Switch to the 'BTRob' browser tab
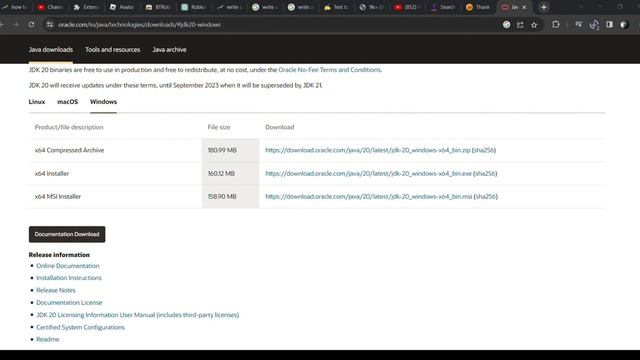 coord(158,7)
